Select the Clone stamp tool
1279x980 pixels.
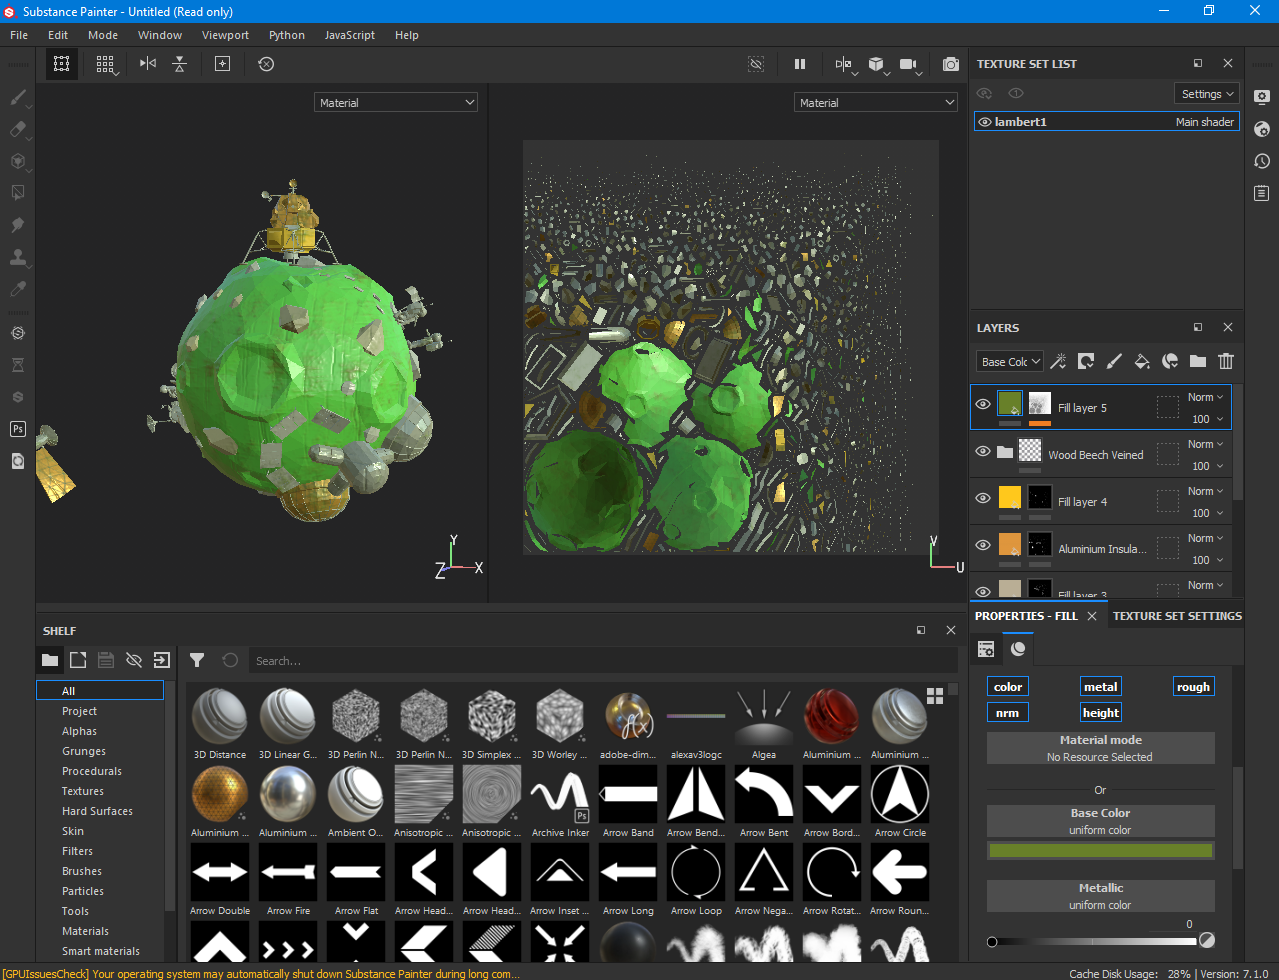tap(17, 257)
